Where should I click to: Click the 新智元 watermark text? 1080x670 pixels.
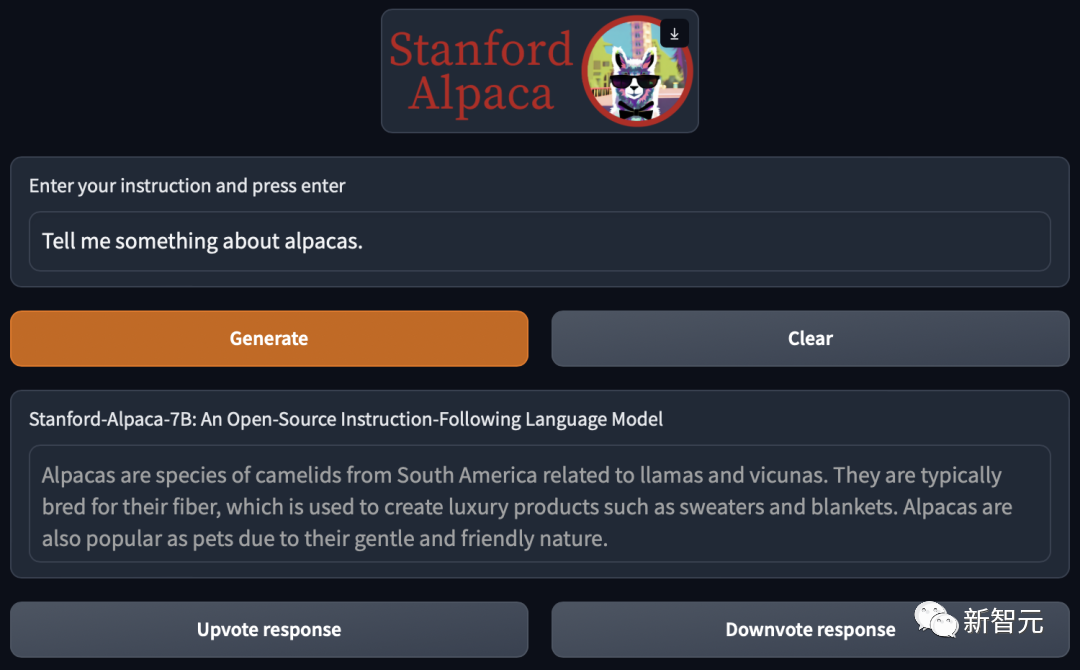pos(1003,621)
